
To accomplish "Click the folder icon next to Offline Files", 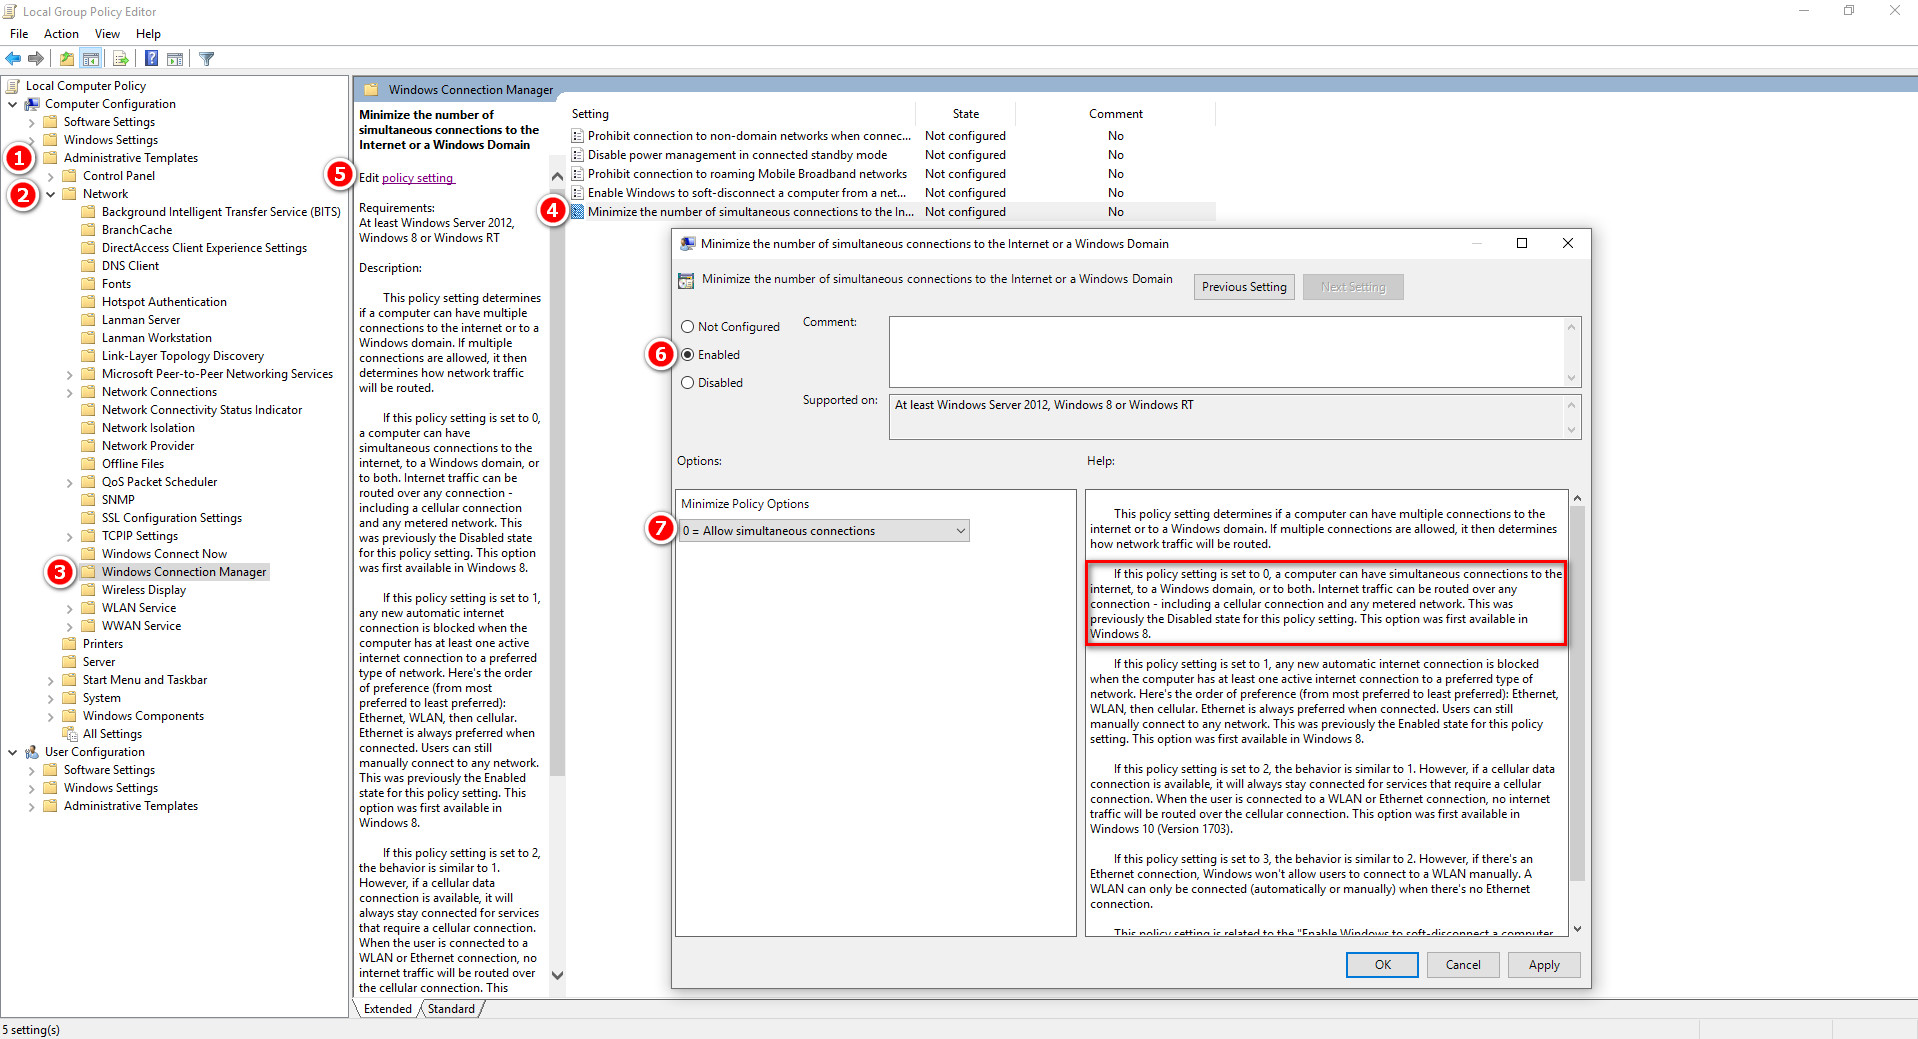I will tap(88, 464).
